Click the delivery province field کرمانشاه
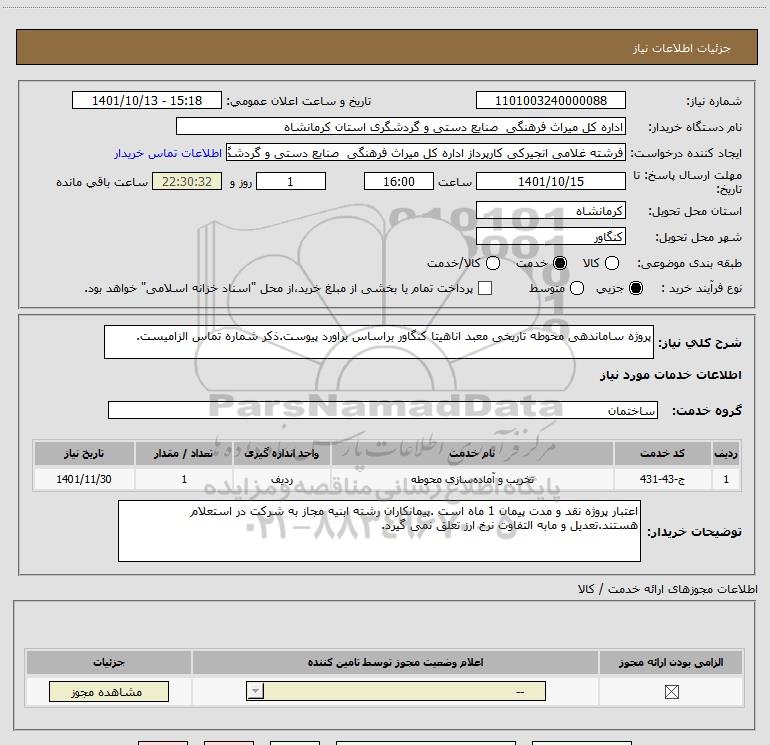Viewport: 770px width, 745px height. click(550, 211)
